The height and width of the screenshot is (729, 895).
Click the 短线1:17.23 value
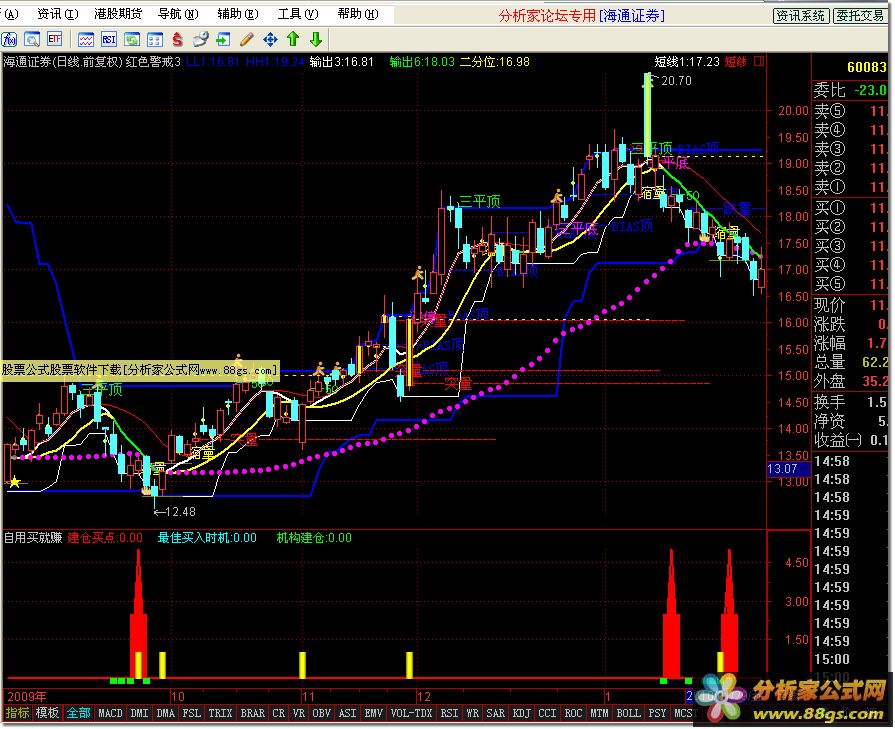[687, 62]
